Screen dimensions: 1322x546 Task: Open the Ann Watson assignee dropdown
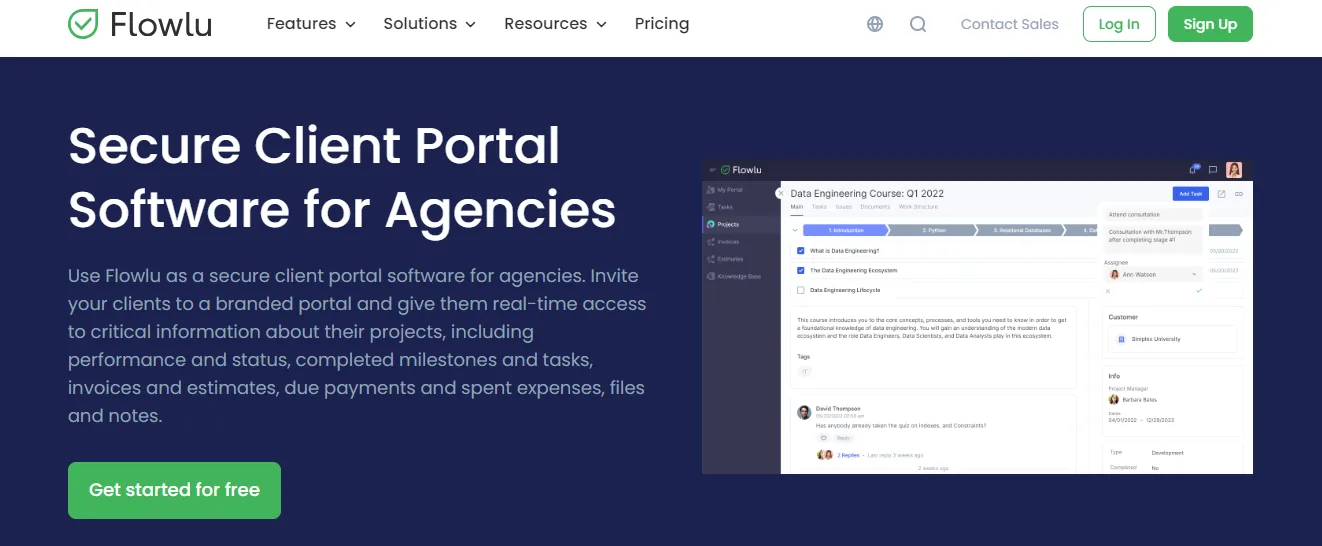coord(1153,274)
